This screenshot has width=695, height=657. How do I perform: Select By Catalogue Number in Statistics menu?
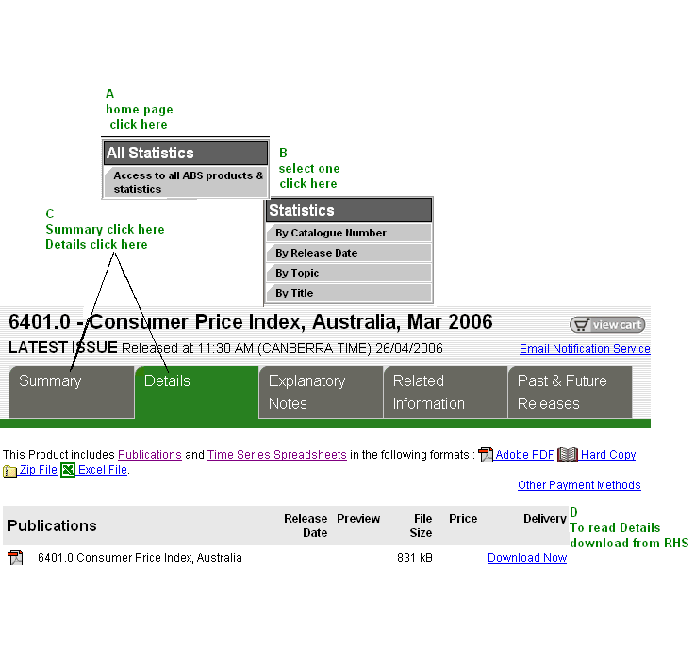(349, 233)
